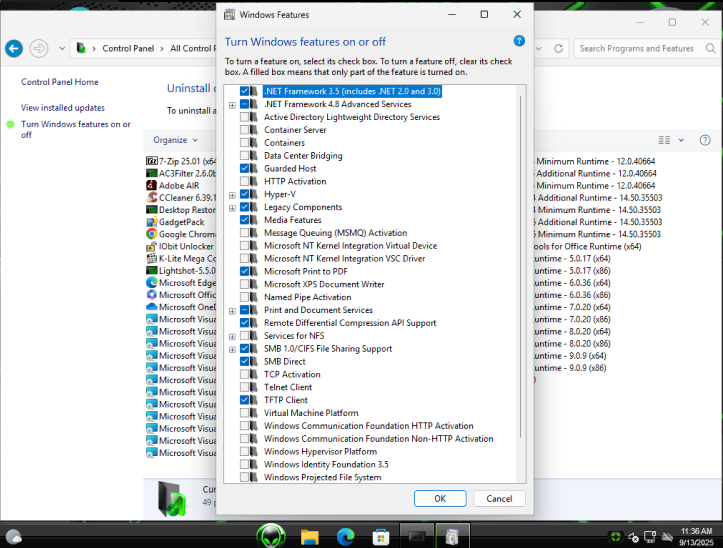Click Turn Windows features on or off link
Screen dimensions: 723x548
(x=76, y=130)
